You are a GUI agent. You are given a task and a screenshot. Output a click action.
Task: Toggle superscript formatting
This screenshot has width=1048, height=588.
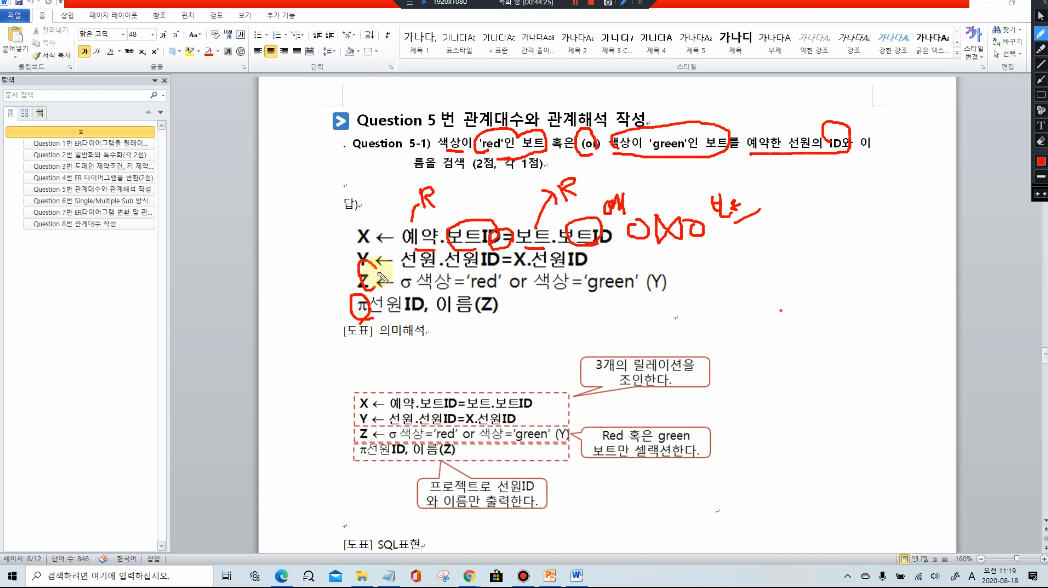154,51
